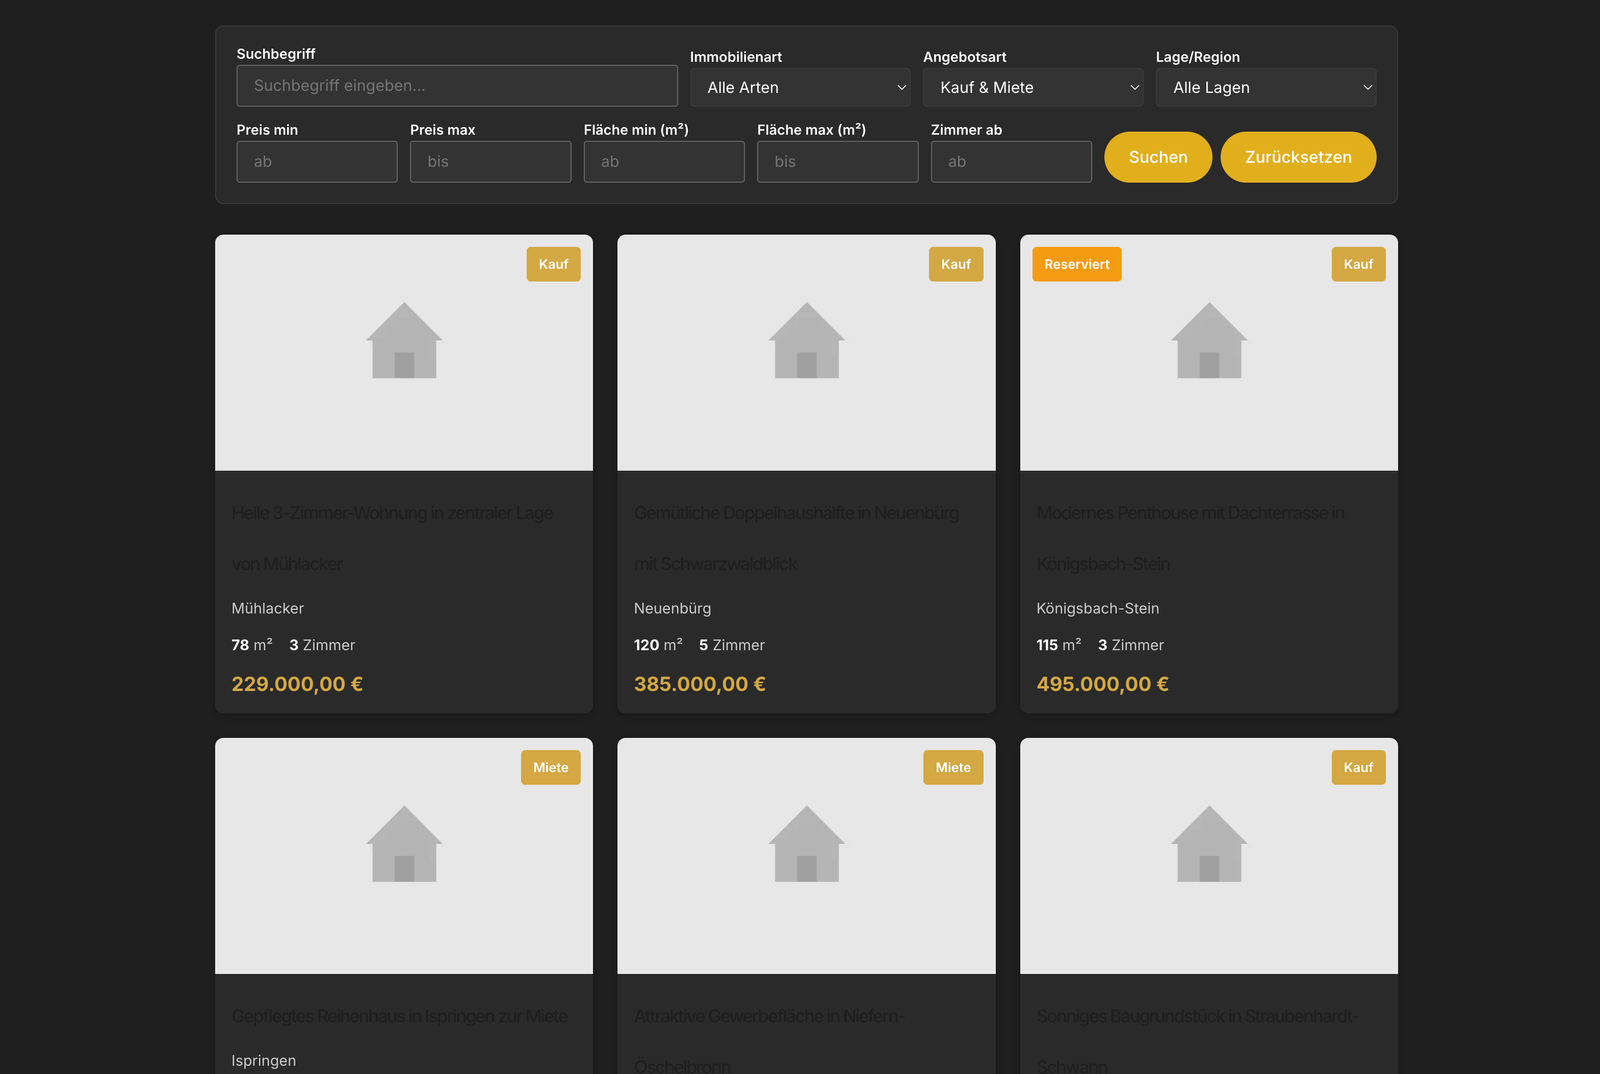Click the Fläche max input field

click(x=837, y=162)
